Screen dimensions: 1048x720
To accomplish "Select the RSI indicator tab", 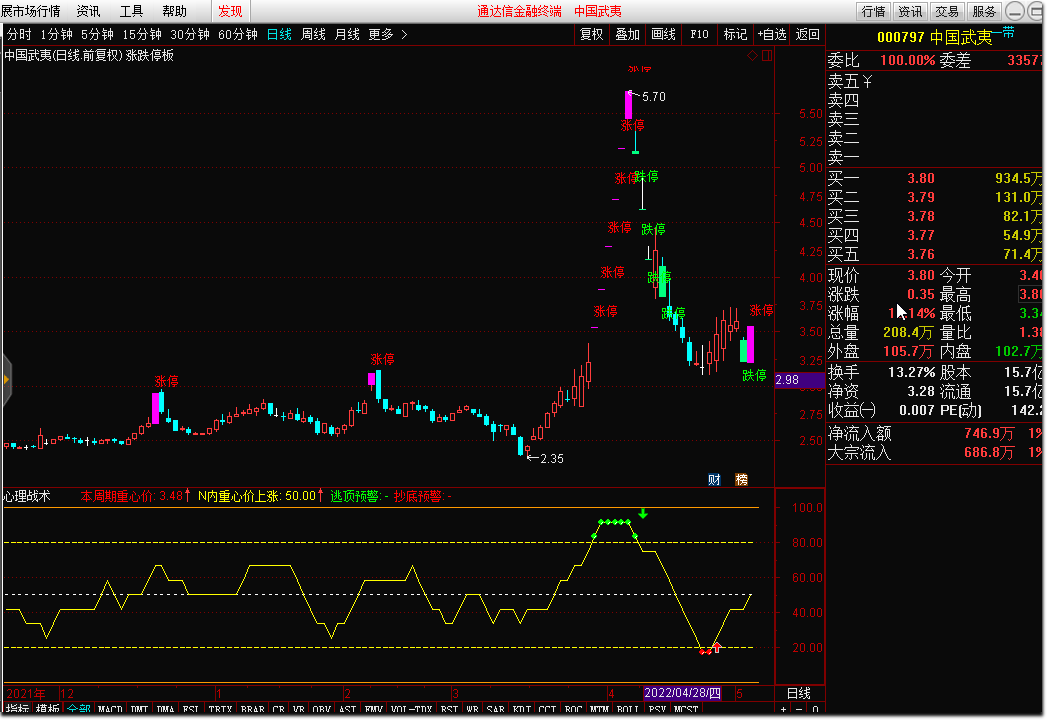I will (449, 709).
